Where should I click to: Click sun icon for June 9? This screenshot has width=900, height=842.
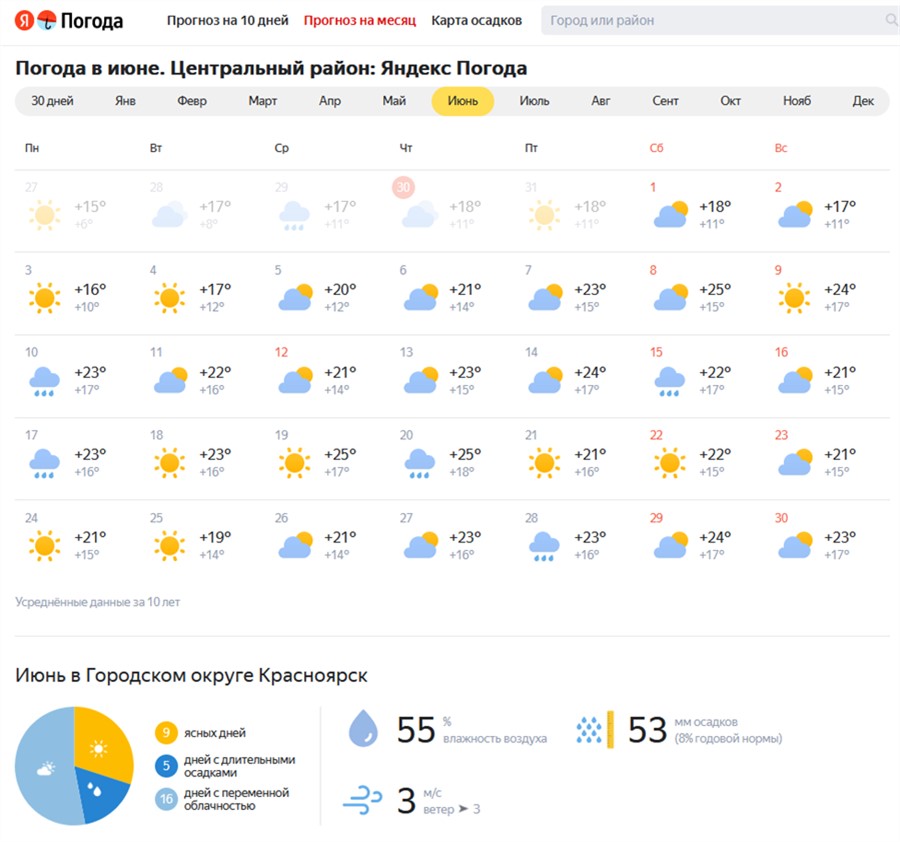(794, 298)
